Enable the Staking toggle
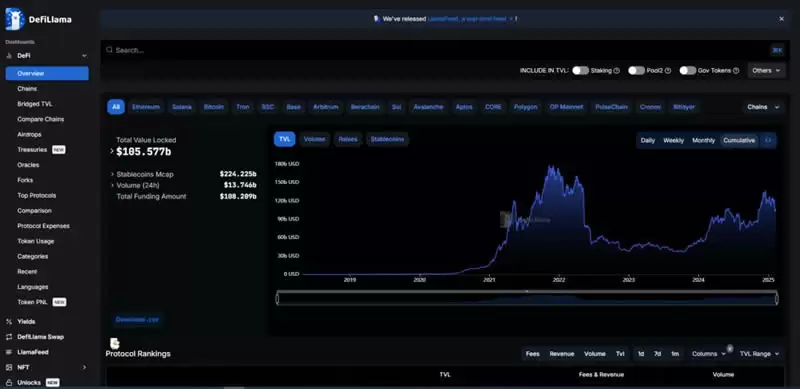The image size is (800, 389). tap(580, 70)
